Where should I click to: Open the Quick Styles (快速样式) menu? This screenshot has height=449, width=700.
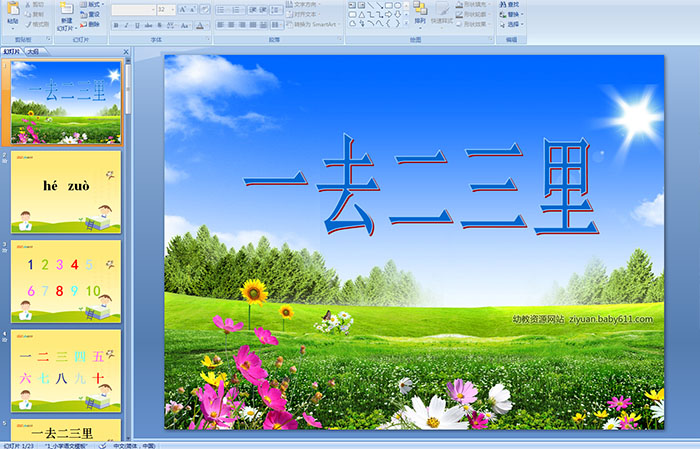pyautogui.click(x=442, y=16)
